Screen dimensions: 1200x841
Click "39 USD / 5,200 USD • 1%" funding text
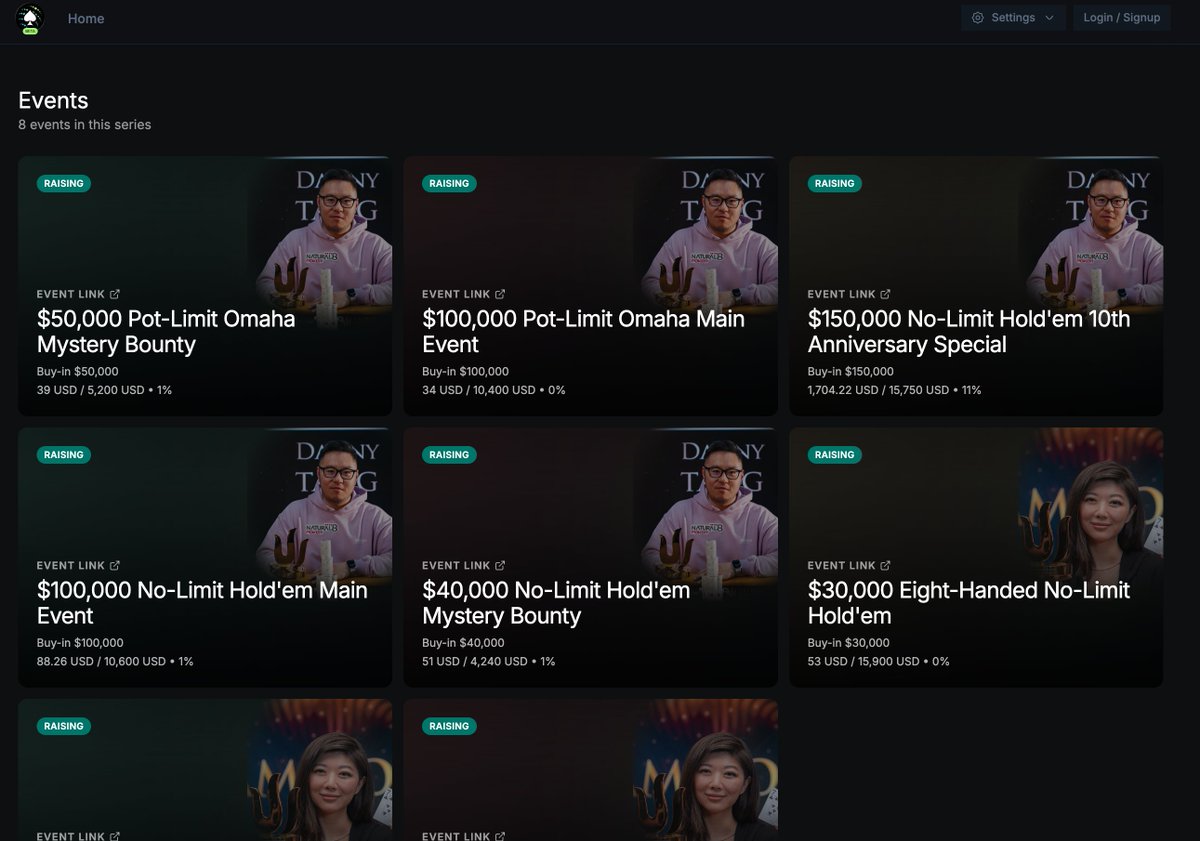104,390
